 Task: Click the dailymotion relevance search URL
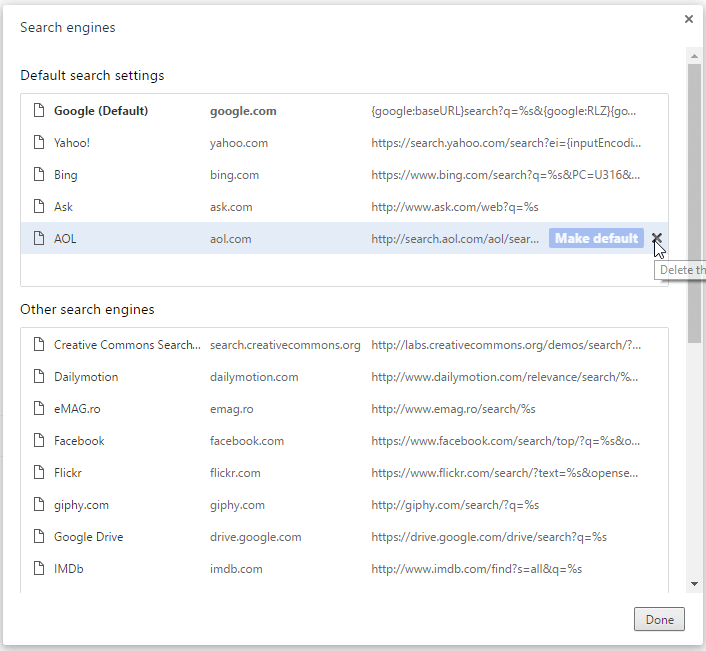point(504,377)
